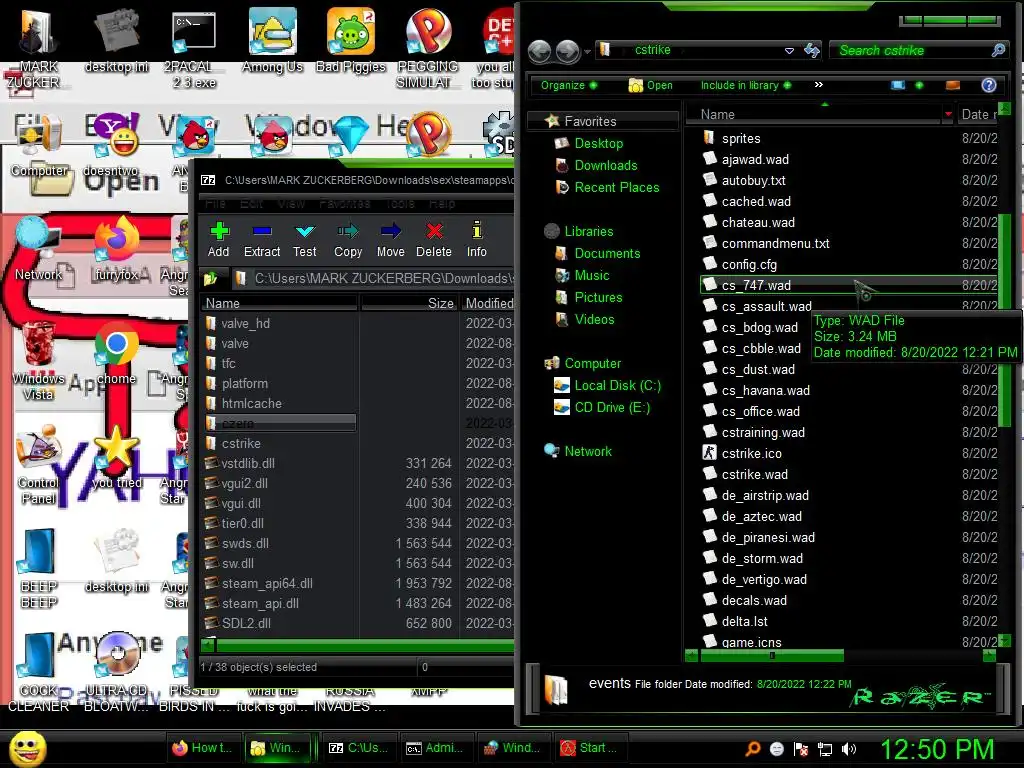Open Downloads in Favorites list
The width and height of the screenshot is (1024, 768).
(x=605, y=165)
